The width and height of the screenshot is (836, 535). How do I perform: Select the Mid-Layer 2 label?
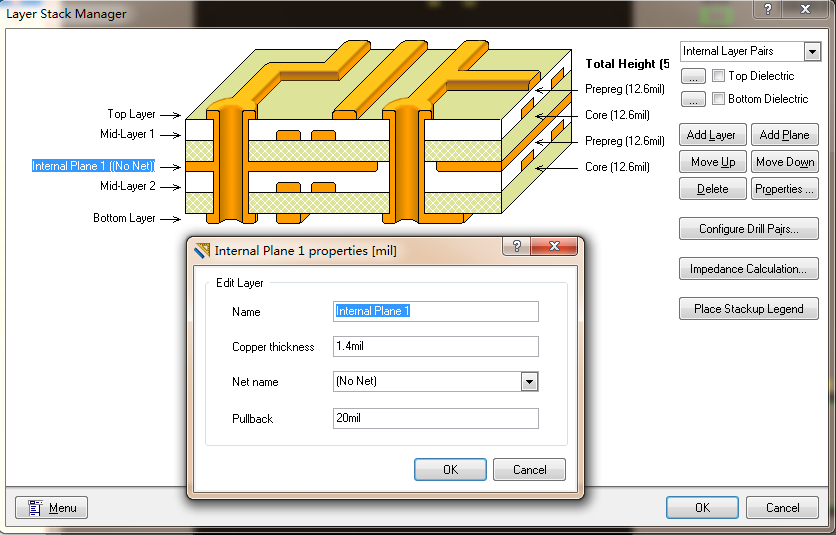pyautogui.click(x=127, y=186)
